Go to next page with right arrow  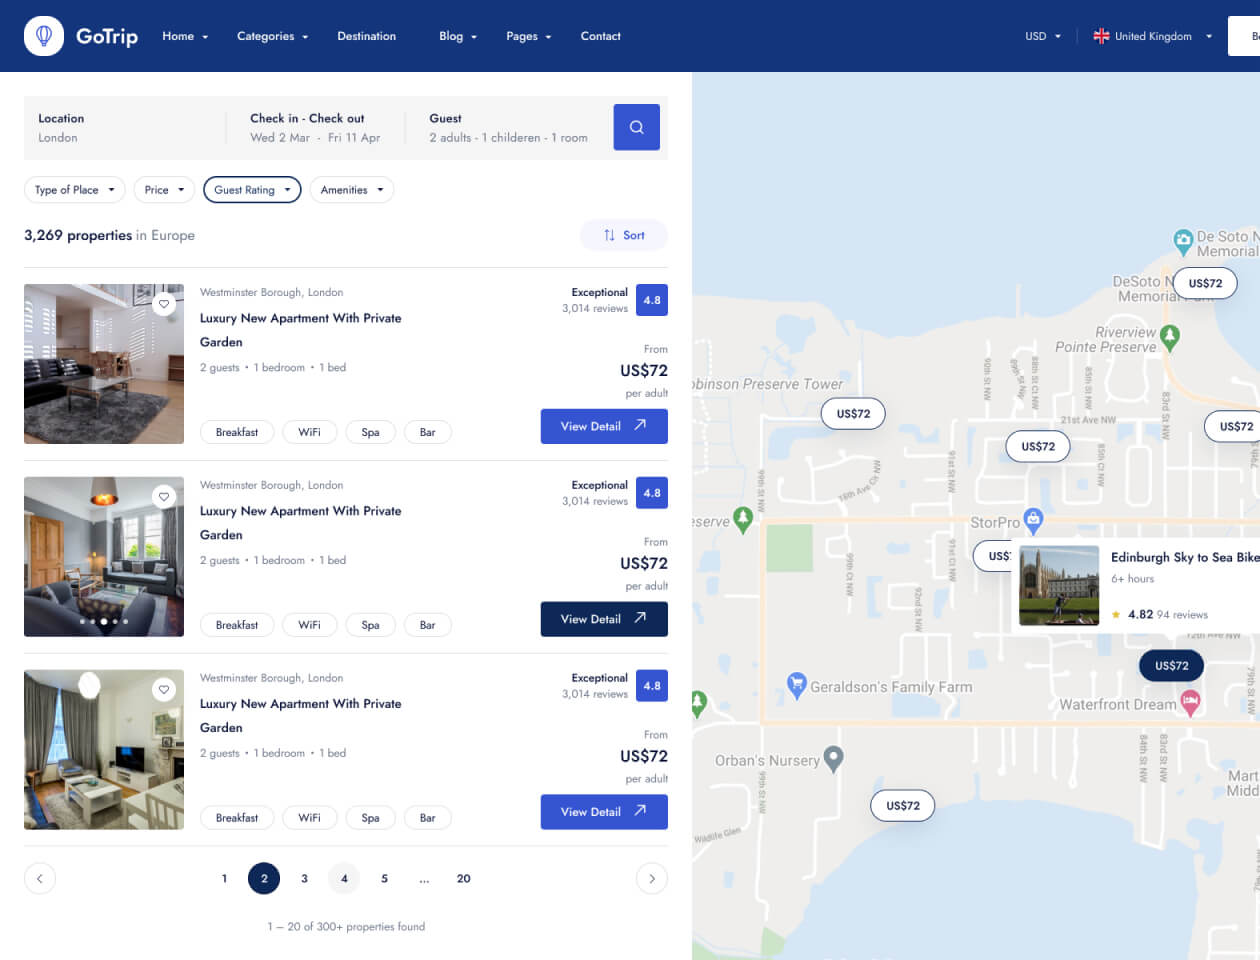coord(652,878)
